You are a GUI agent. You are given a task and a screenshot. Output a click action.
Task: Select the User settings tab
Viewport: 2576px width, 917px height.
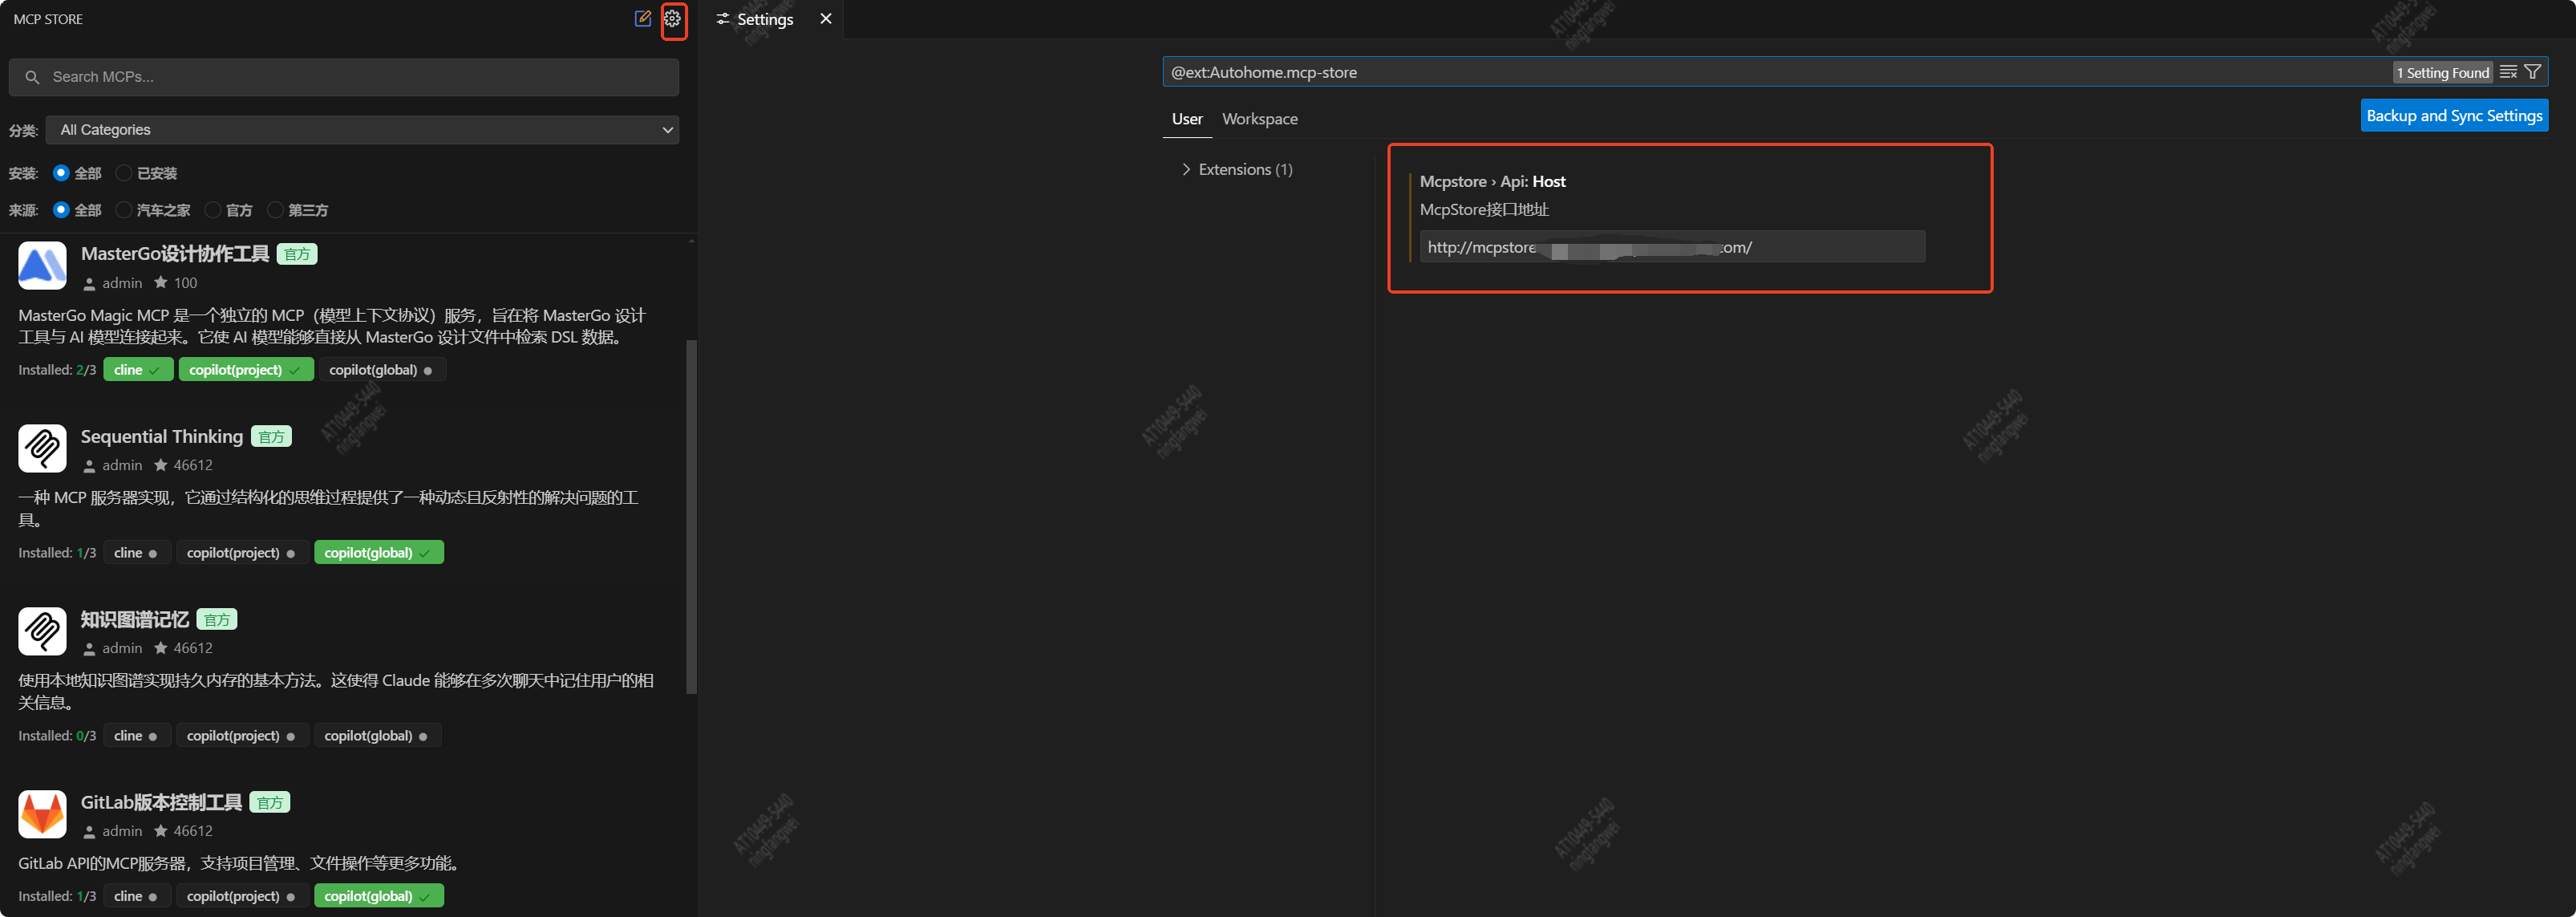tap(1187, 119)
